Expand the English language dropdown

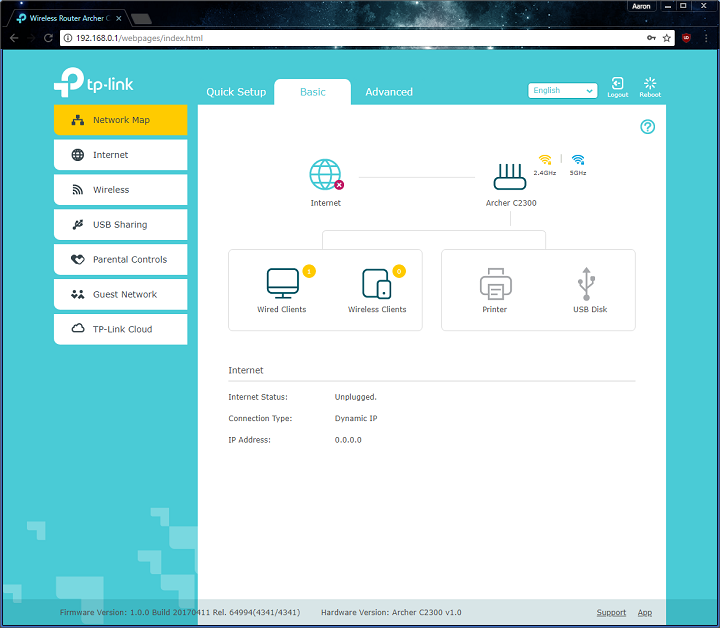(562, 91)
